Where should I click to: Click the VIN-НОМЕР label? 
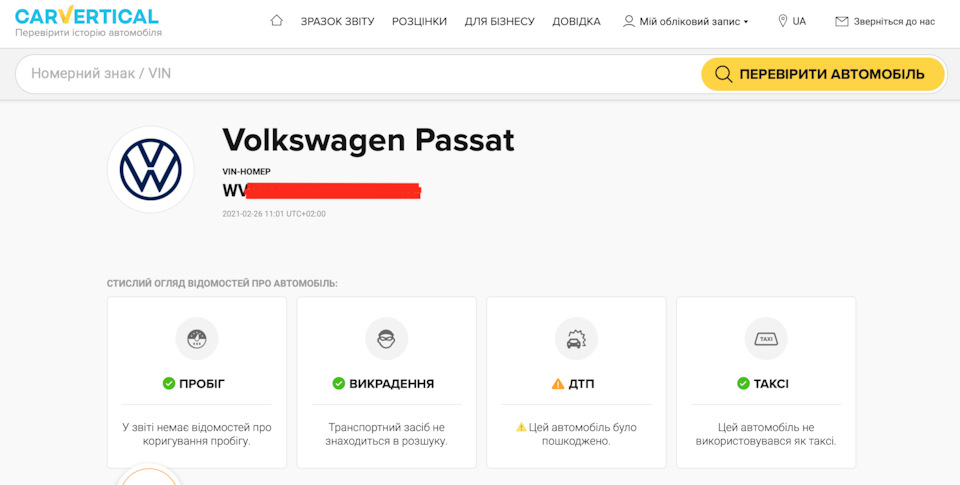[246, 172]
